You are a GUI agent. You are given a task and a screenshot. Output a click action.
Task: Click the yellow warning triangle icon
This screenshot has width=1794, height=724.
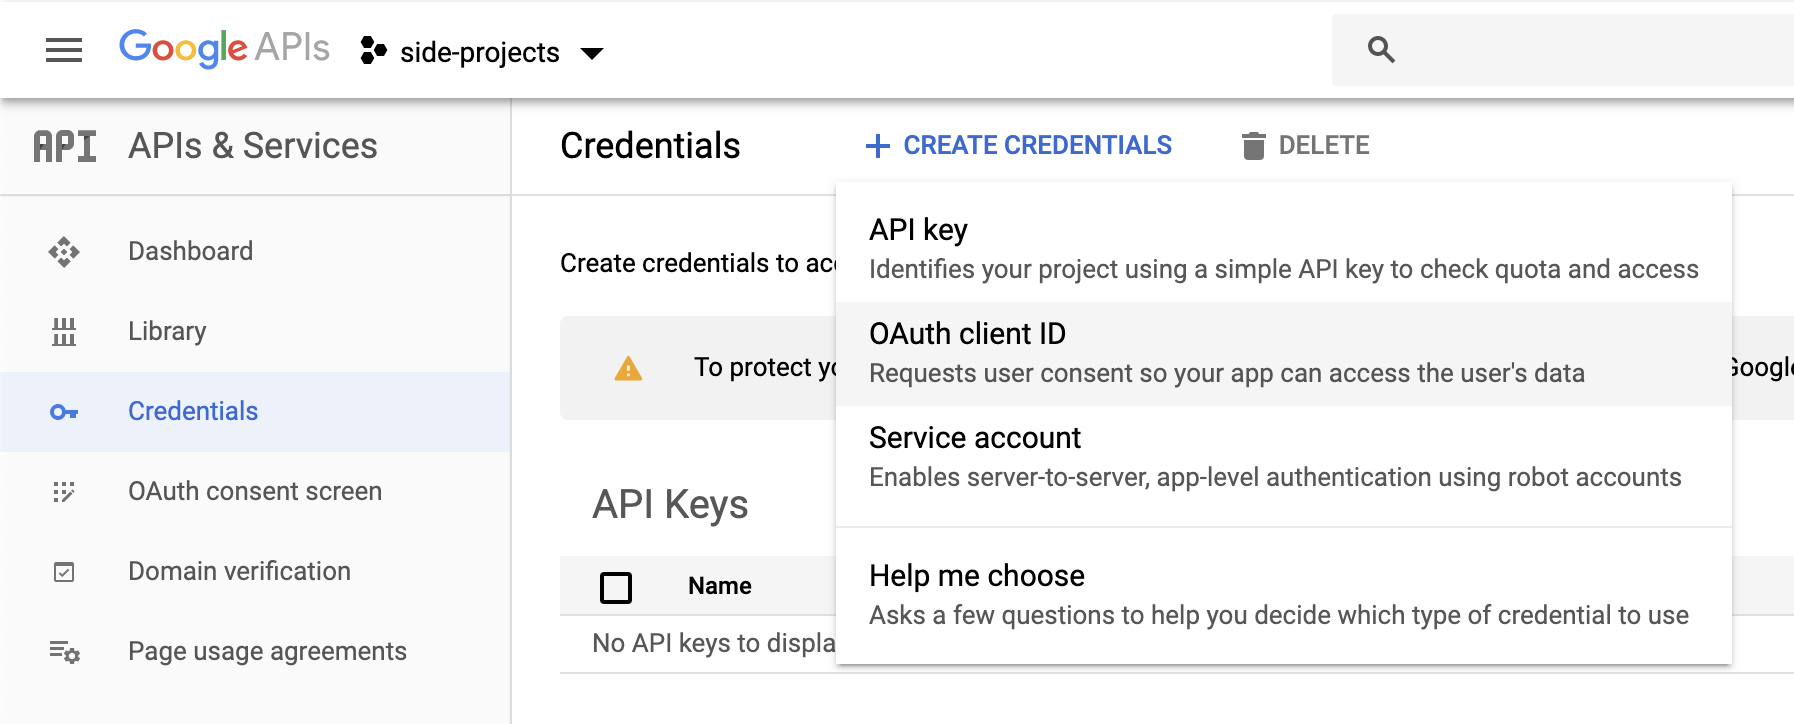pos(628,369)
